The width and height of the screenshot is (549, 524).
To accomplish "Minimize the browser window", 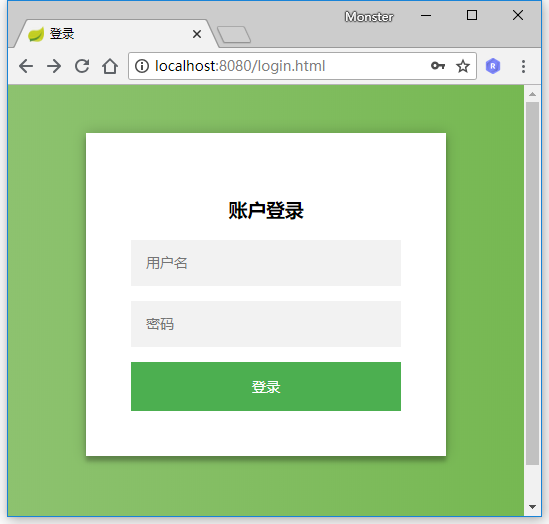I will [x=426, y=15].
